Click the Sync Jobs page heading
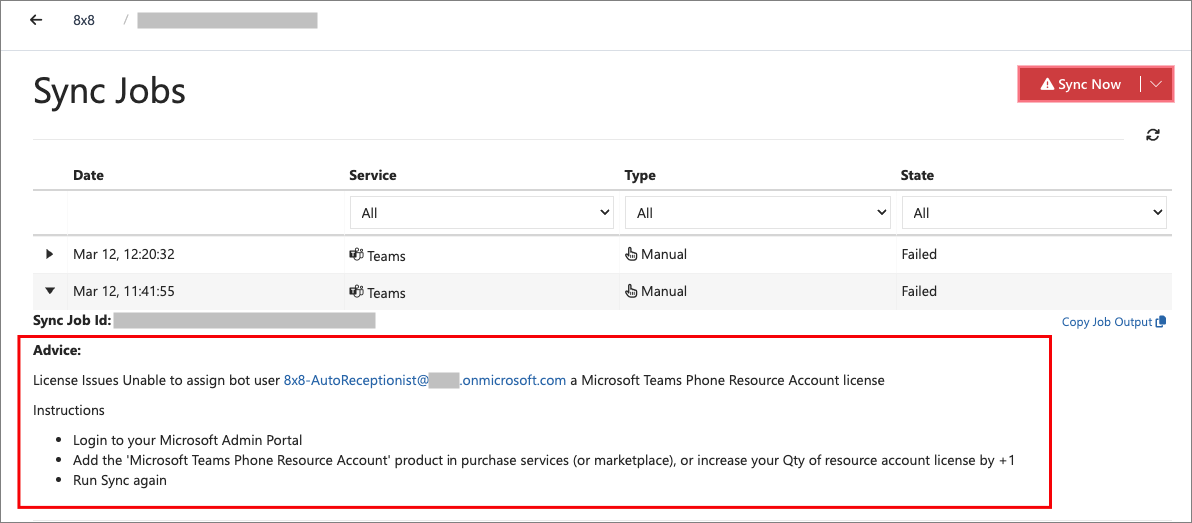The image size is (1192, 523). [109, 92]
